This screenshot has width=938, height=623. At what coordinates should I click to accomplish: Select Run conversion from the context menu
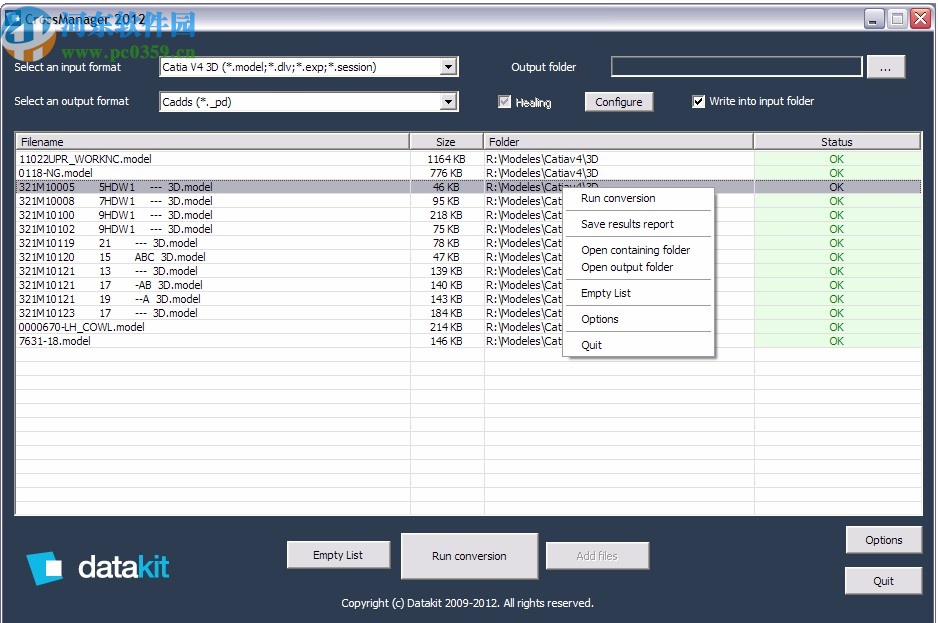(617, 198)
